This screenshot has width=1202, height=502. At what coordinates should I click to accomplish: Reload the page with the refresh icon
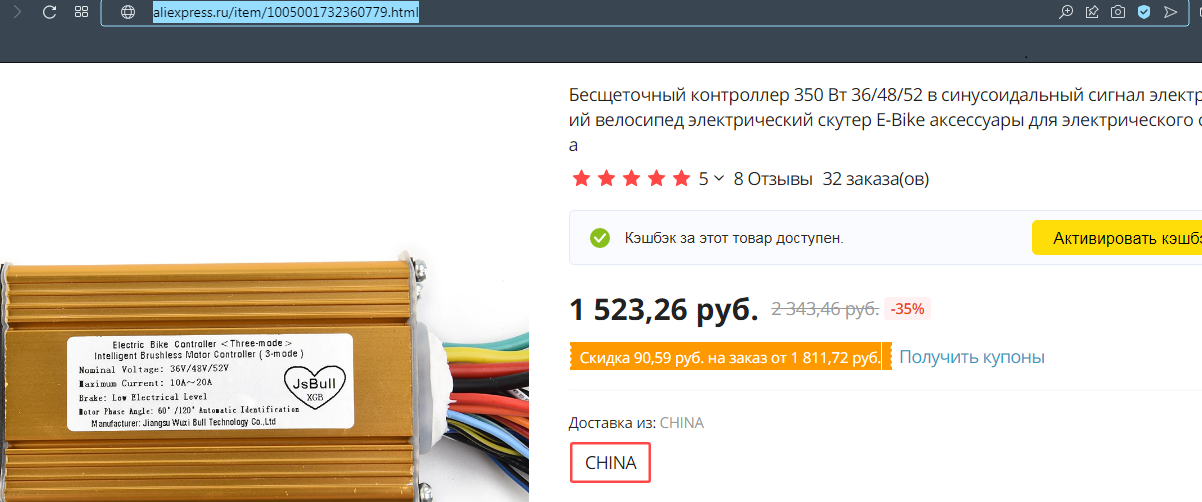click(x=49, y=12)
